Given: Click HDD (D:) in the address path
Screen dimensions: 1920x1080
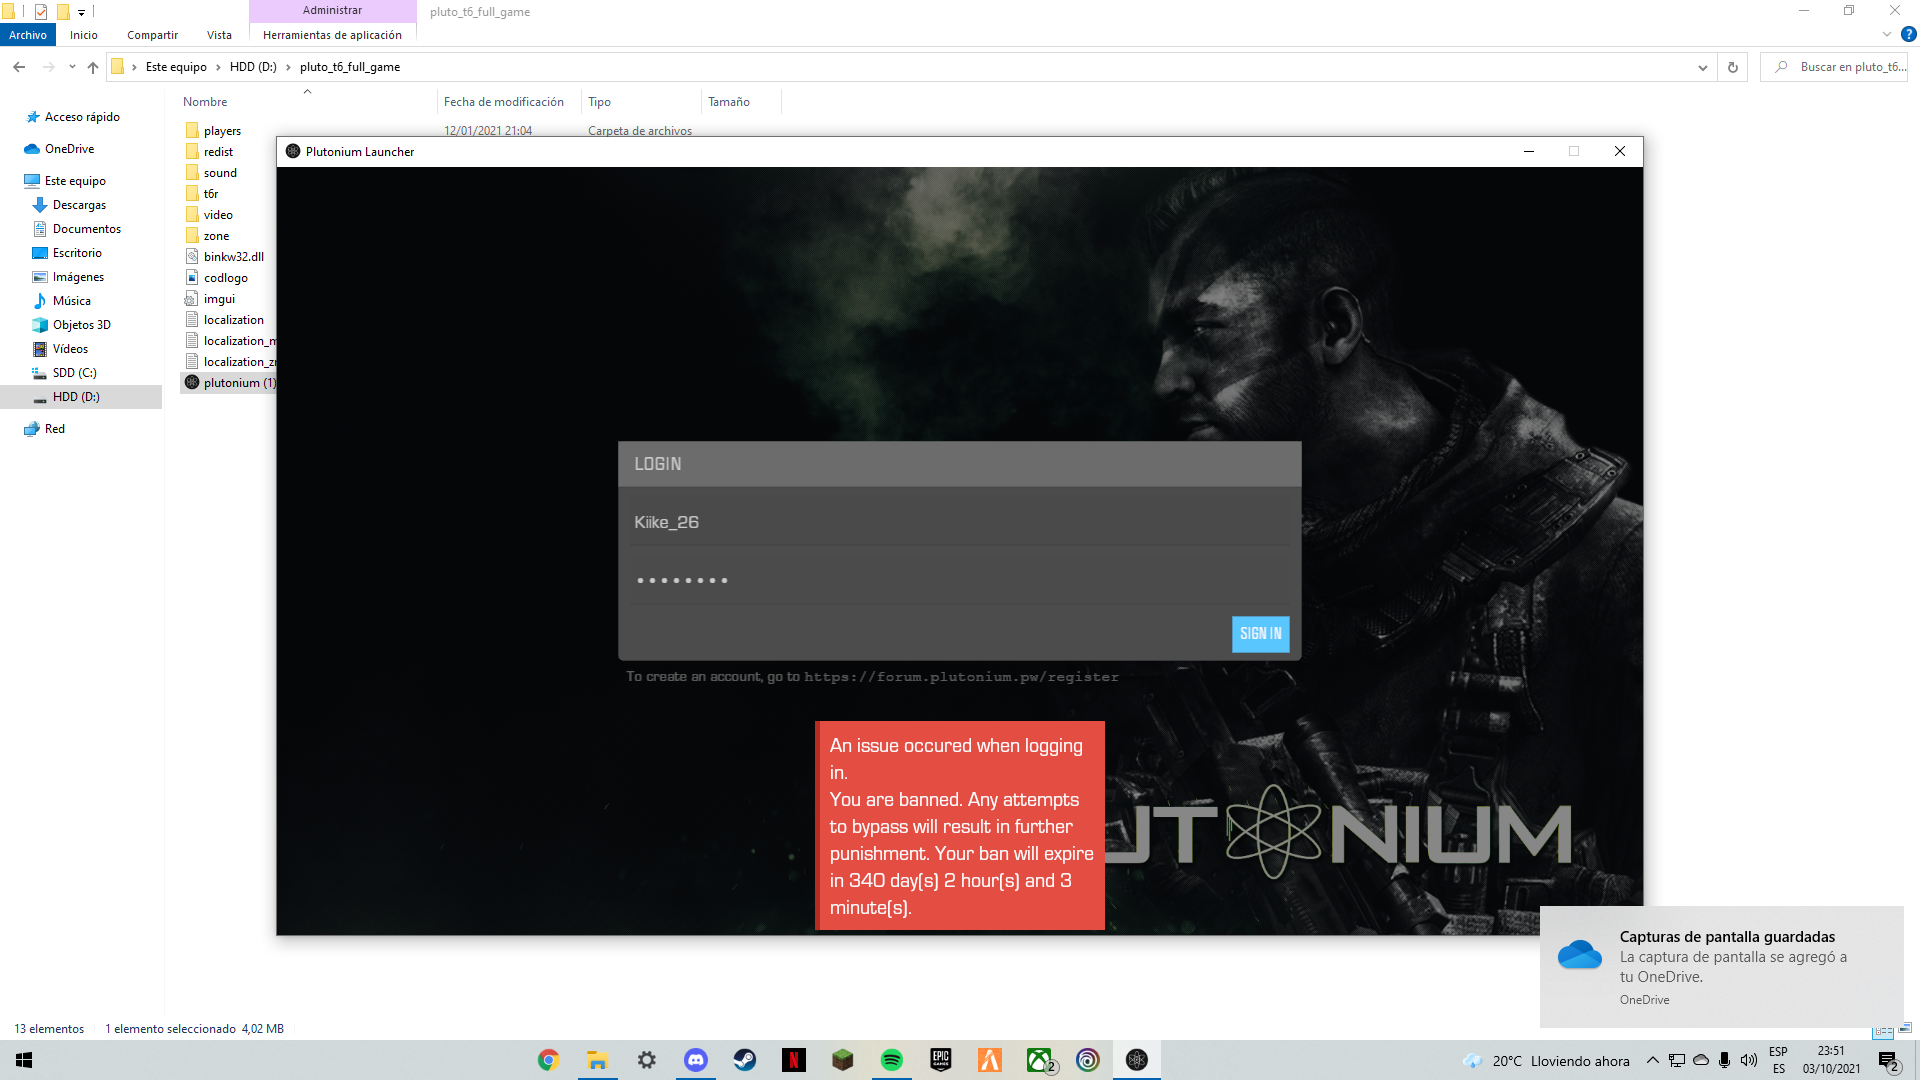Looking at the screenshot, I should pos(253,67).
